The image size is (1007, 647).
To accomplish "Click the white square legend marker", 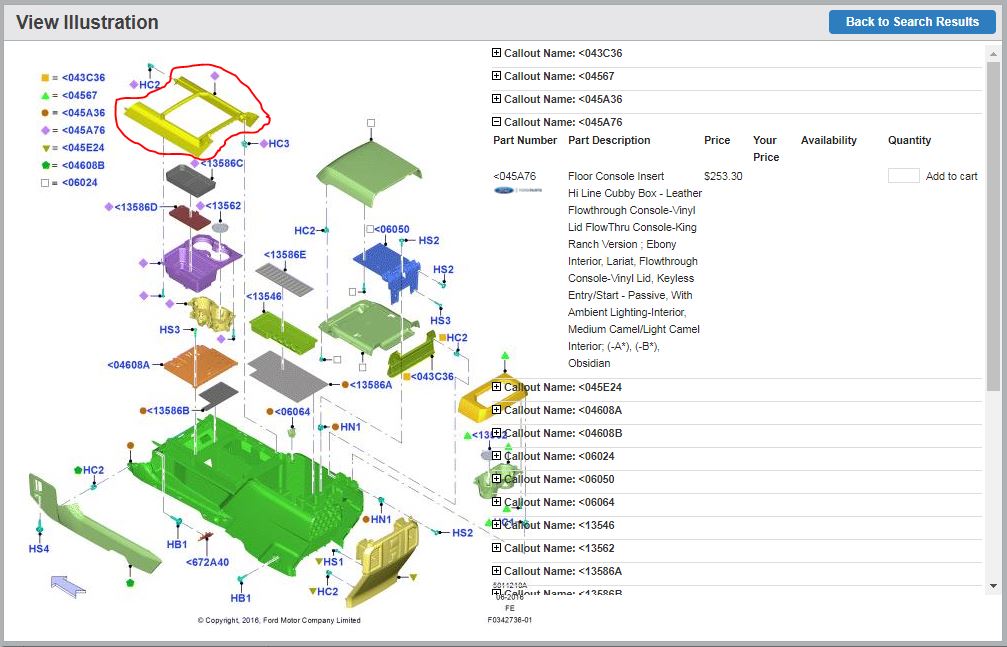I will pyautogui.click(x=45, y=182).
